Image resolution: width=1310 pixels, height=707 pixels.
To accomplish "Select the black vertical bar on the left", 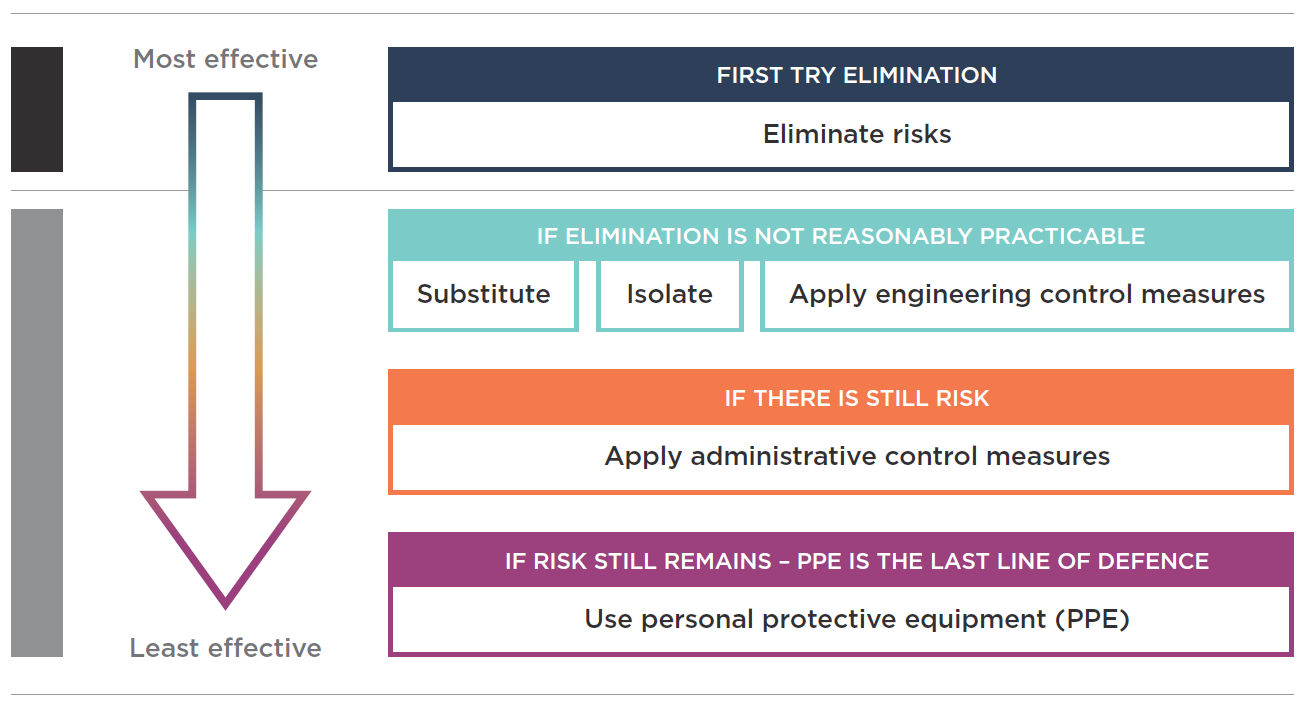I will (37, 109).
